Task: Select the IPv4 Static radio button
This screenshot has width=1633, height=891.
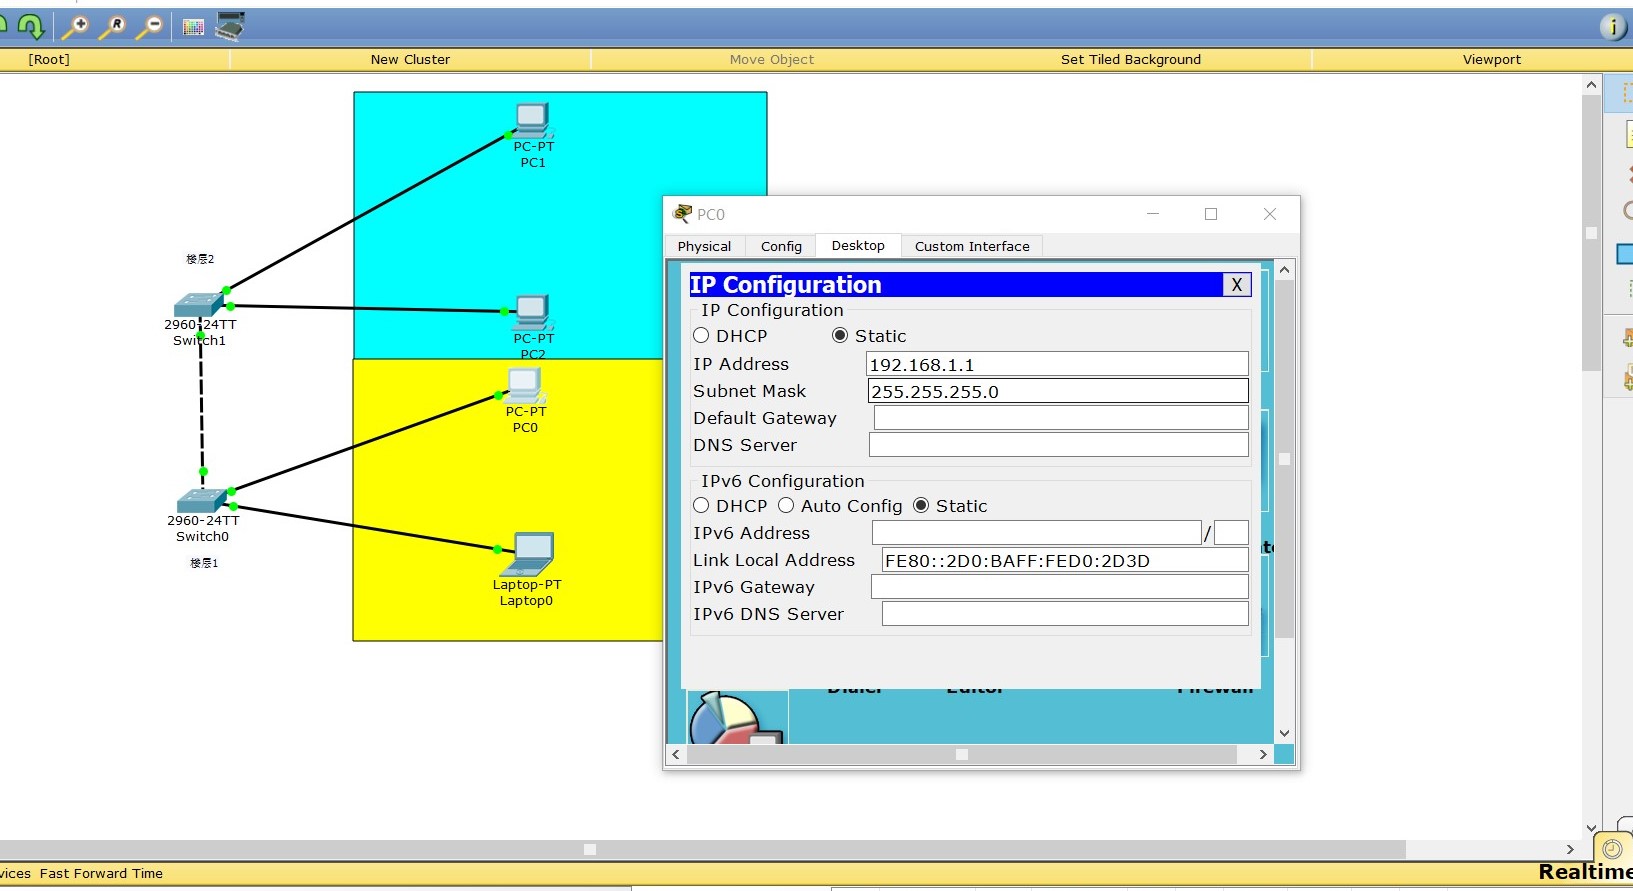Action: (x=840, y=336)
